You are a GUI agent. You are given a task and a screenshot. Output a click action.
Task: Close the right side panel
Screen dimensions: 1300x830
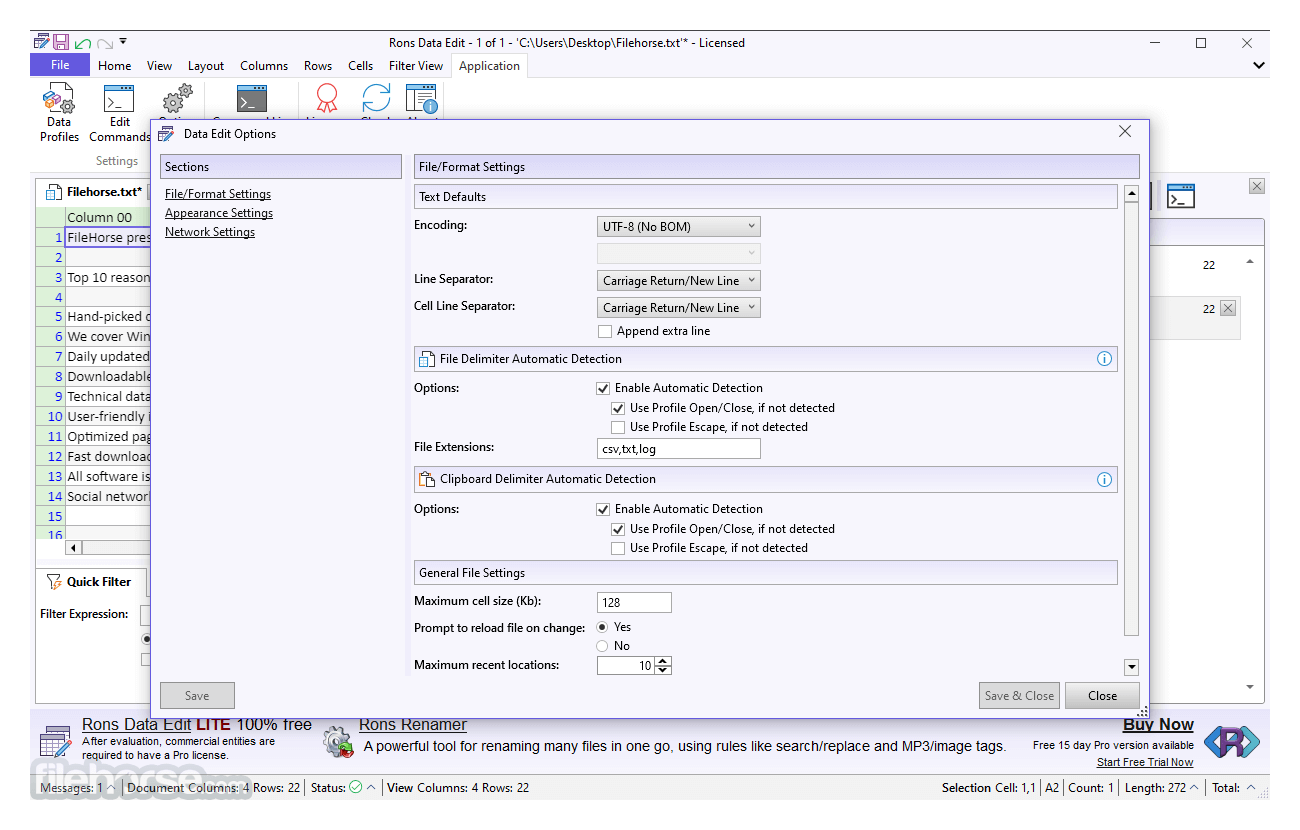pos(1257,186)
